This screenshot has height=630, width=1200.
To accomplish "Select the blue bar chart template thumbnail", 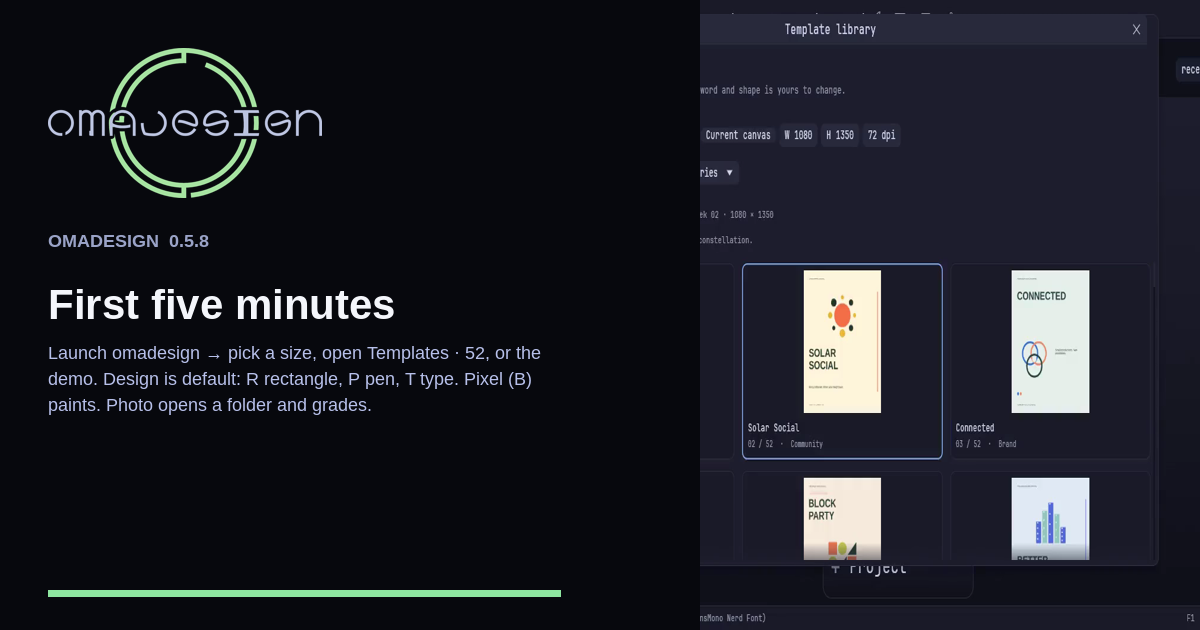I will [x=1050, y=518].
